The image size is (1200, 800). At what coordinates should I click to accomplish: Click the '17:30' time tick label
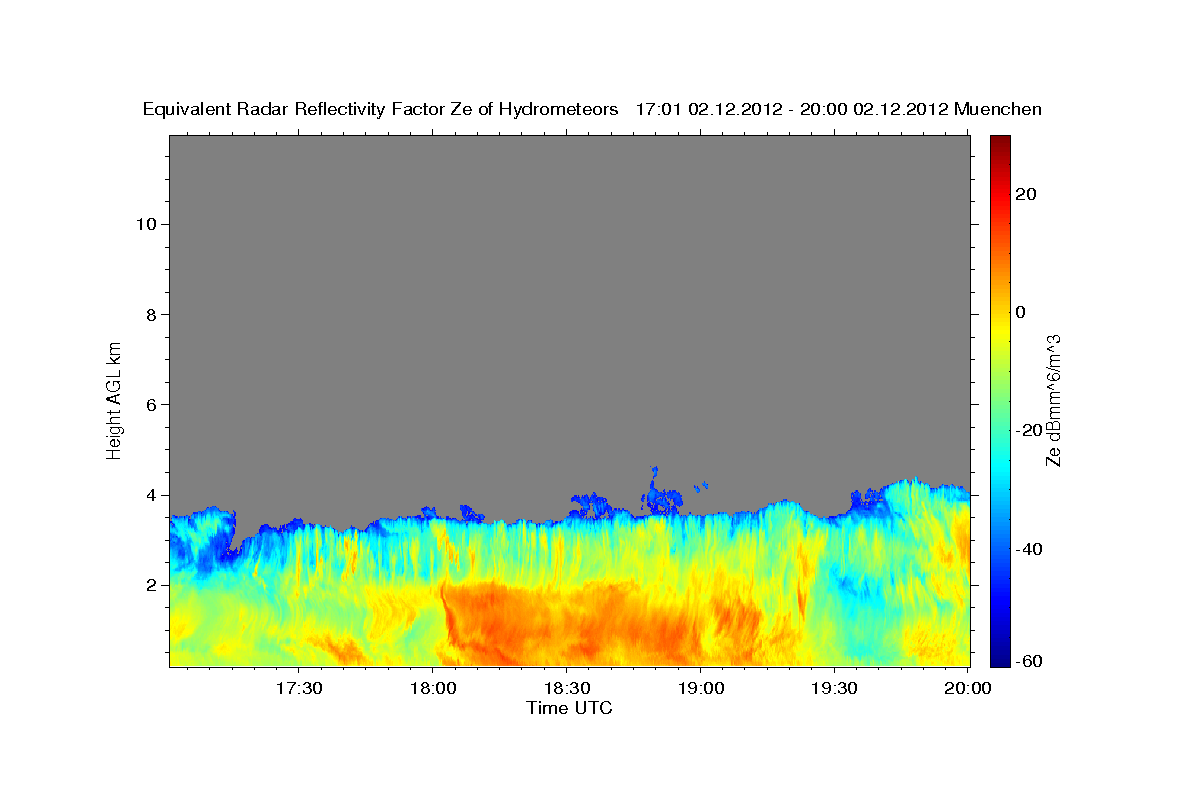tap(299, 689)
